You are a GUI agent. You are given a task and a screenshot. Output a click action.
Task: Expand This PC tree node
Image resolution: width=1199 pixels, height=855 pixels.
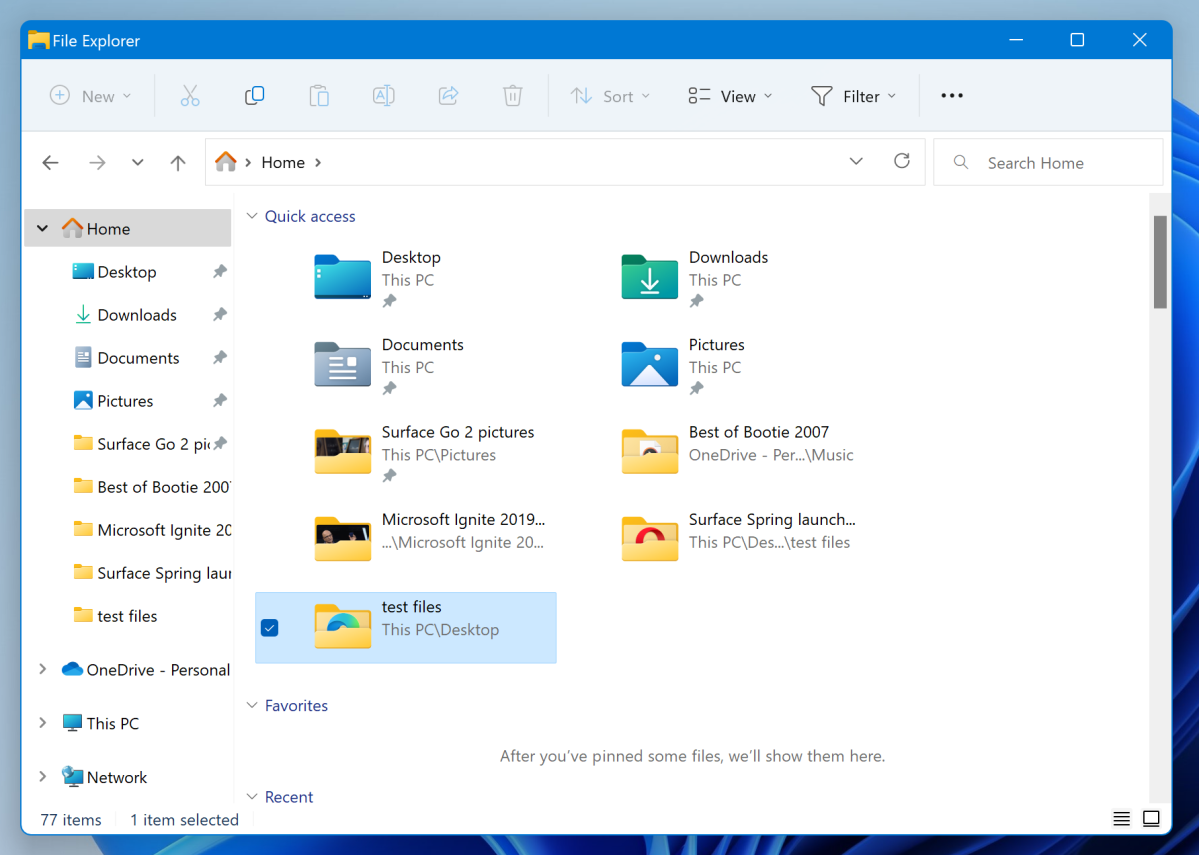coord(43,723)
